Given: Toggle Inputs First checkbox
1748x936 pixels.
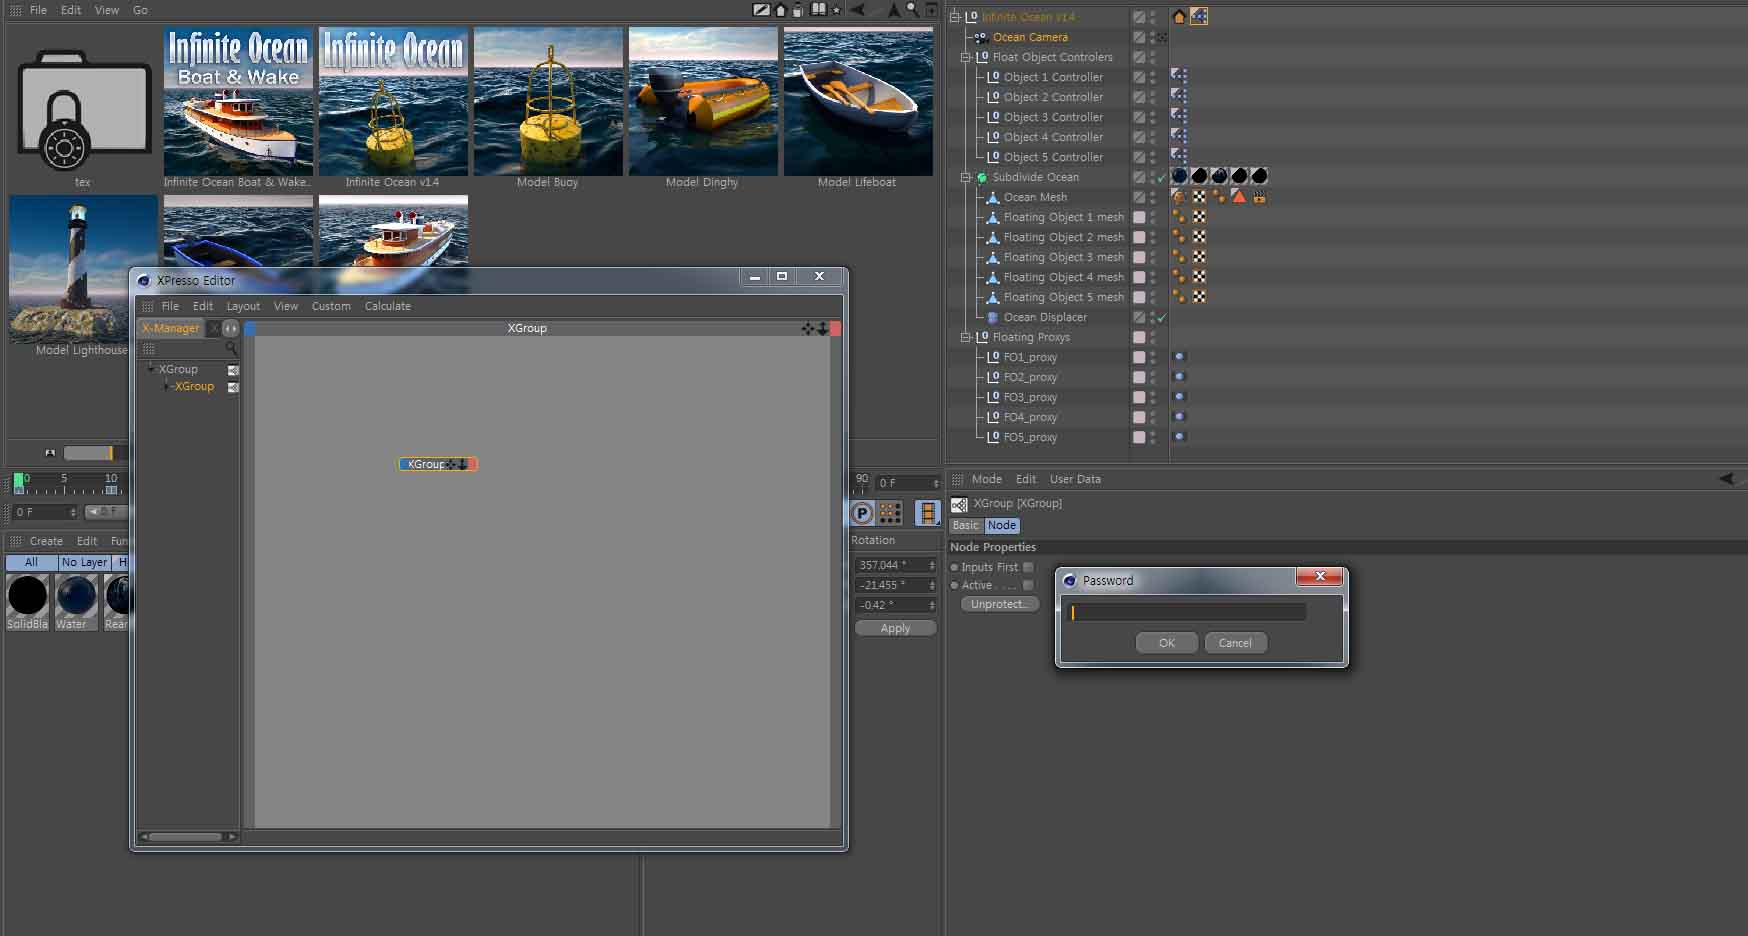Looking at the screenshot, I should [1028, 567].
